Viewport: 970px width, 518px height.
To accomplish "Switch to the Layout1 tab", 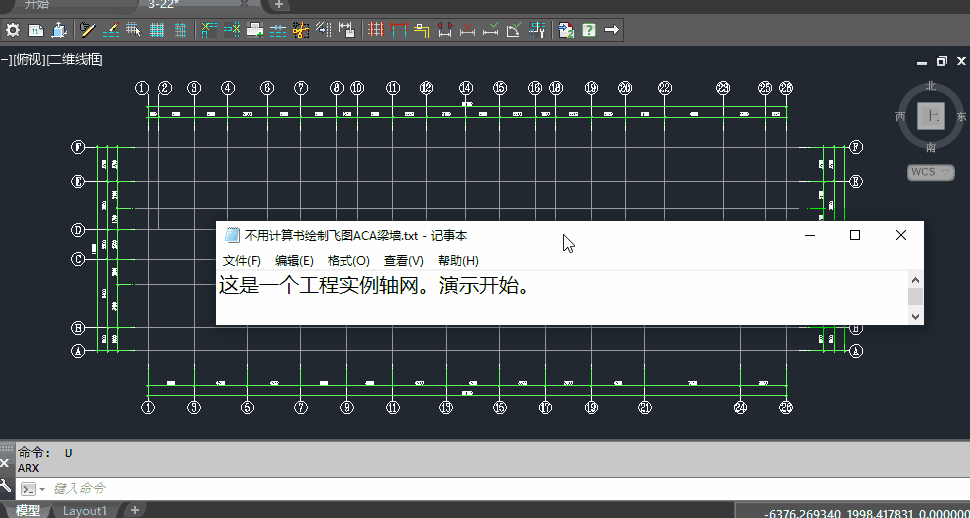I will point(85,511).
